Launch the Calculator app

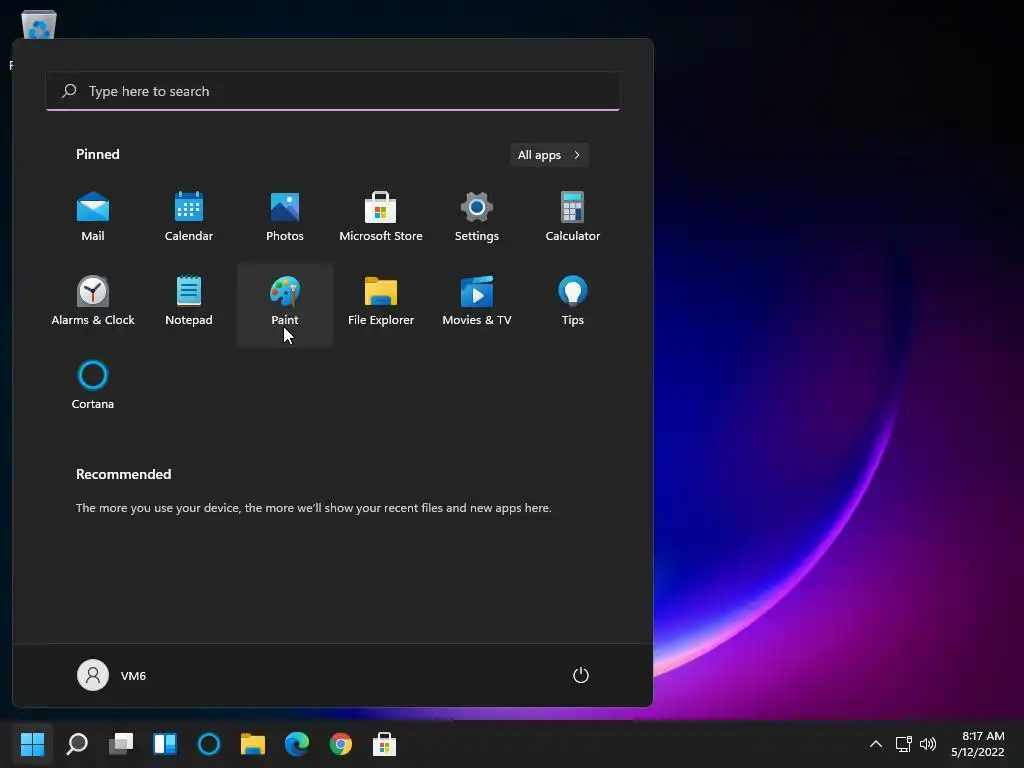tap(573, 217)
